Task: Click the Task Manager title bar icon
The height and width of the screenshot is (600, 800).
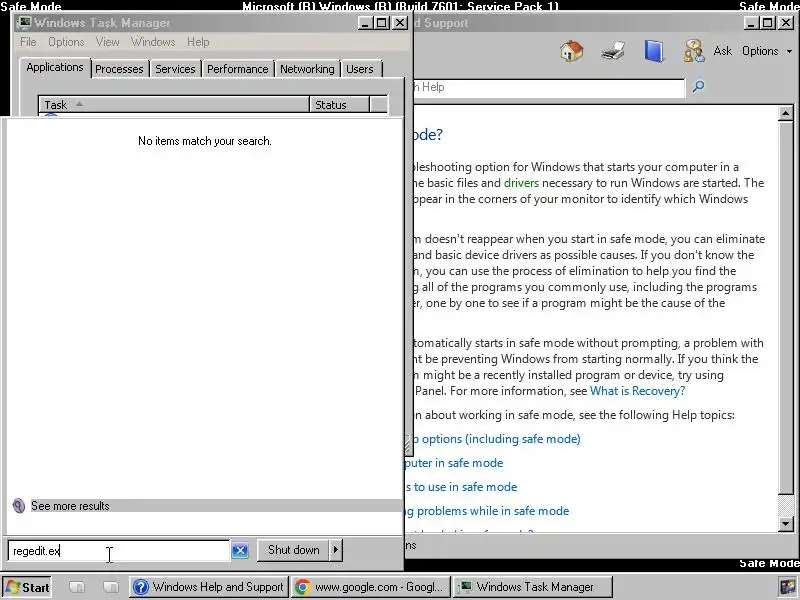Action: click(24, 23)
